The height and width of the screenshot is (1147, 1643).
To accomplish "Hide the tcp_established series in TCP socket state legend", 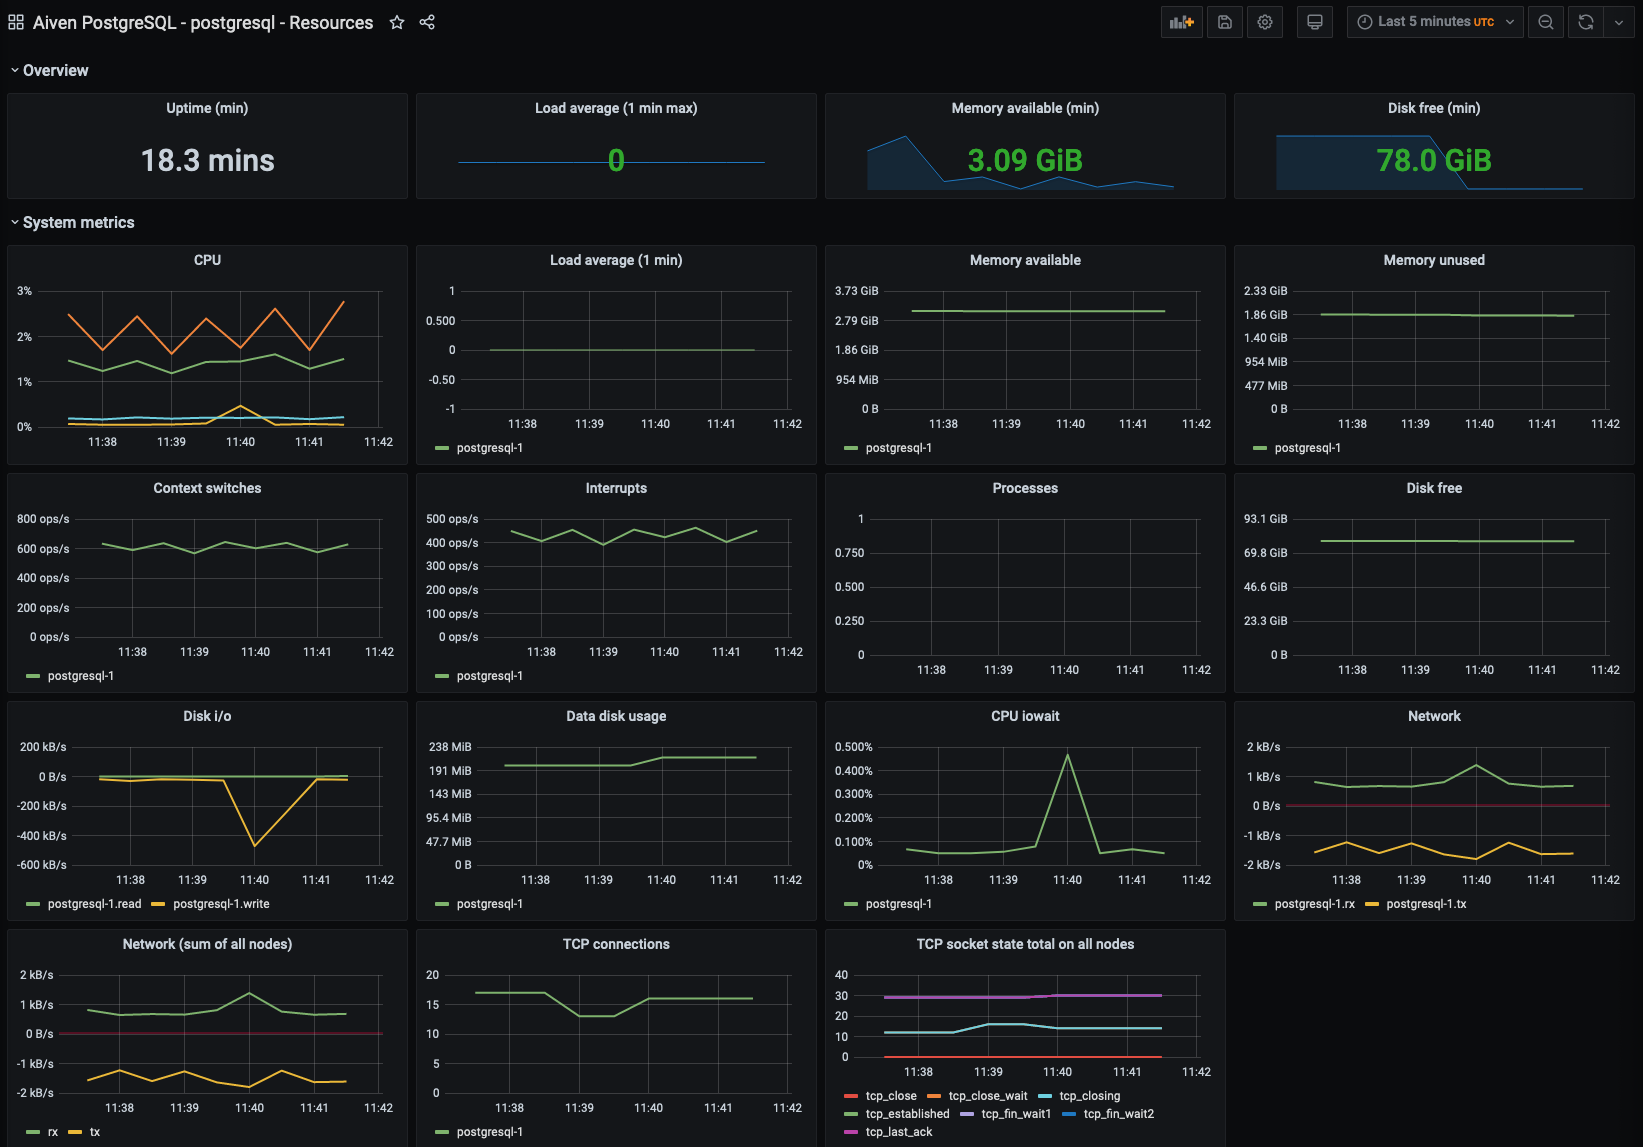I will tap(907, 1113).
